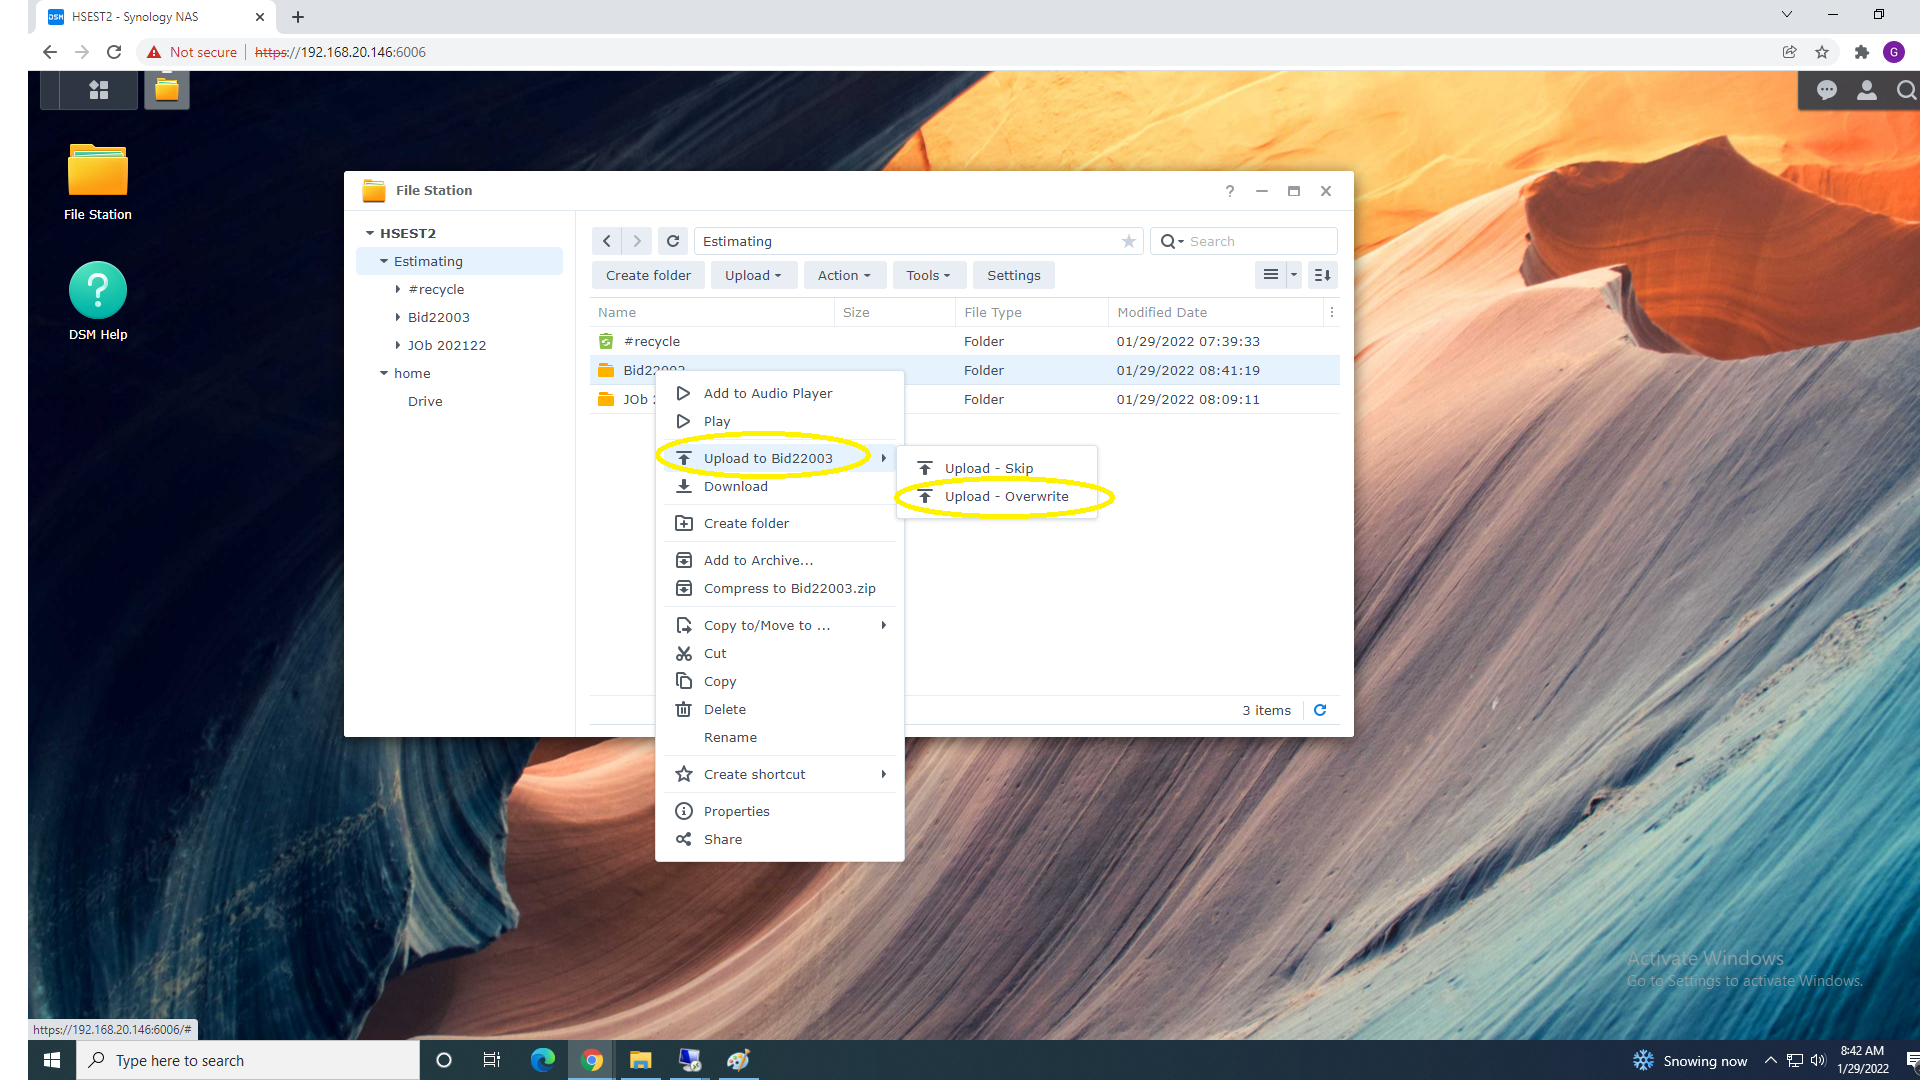The height and width of the screenshot is (1080, 1920).
Task: Open the user account options icon
Action: 1866,90
